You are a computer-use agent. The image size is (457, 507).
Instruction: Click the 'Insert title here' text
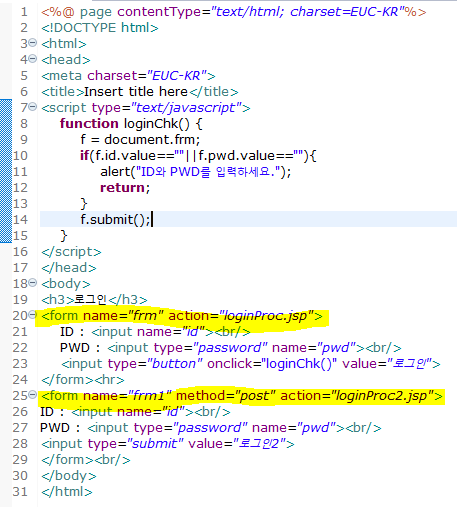click(x=136, y=92)
